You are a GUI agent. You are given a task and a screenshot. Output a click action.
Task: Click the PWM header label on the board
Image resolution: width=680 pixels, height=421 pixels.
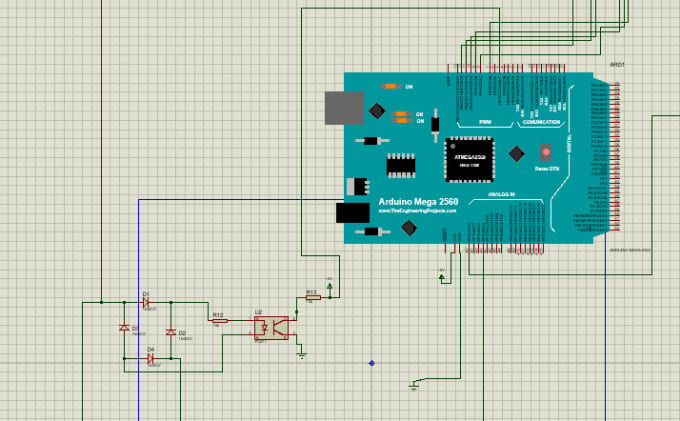coord(485,122)
